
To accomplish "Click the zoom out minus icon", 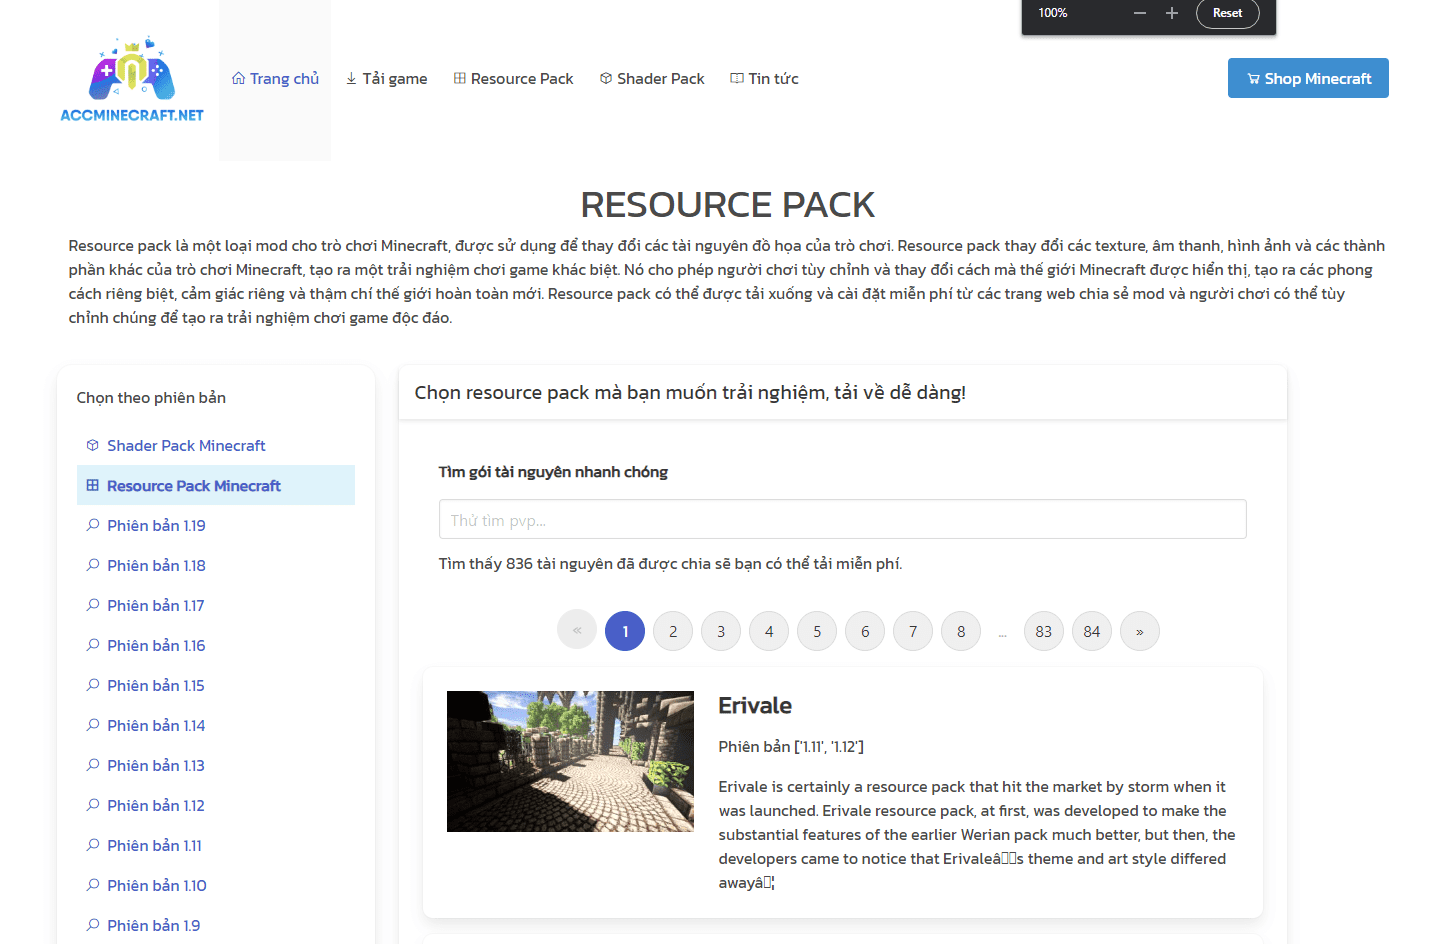I will 1140,13.
